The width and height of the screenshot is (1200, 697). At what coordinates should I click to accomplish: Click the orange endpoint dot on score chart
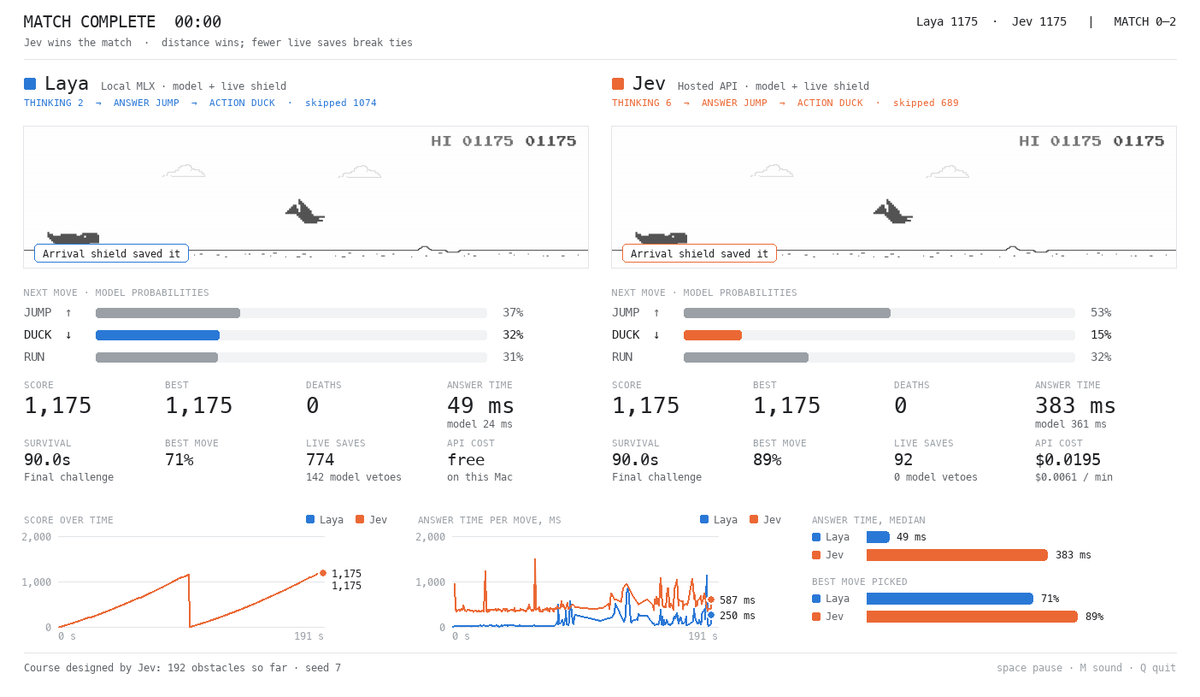coord(323,573)
